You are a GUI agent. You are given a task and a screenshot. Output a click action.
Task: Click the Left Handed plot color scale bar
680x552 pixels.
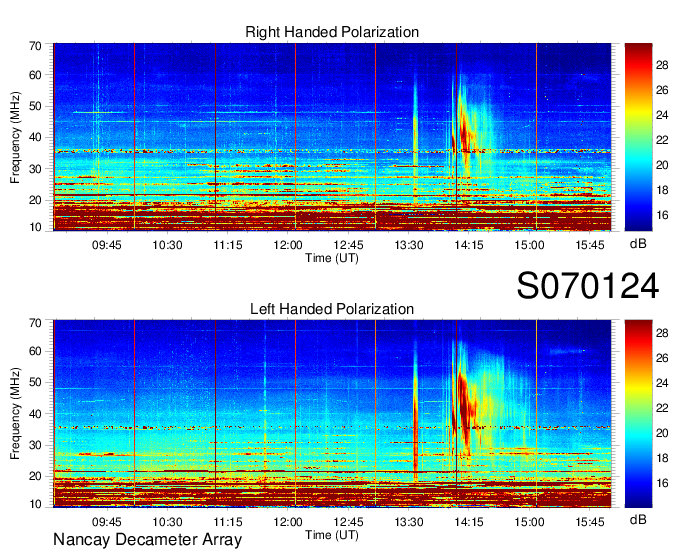click(638, 414)
